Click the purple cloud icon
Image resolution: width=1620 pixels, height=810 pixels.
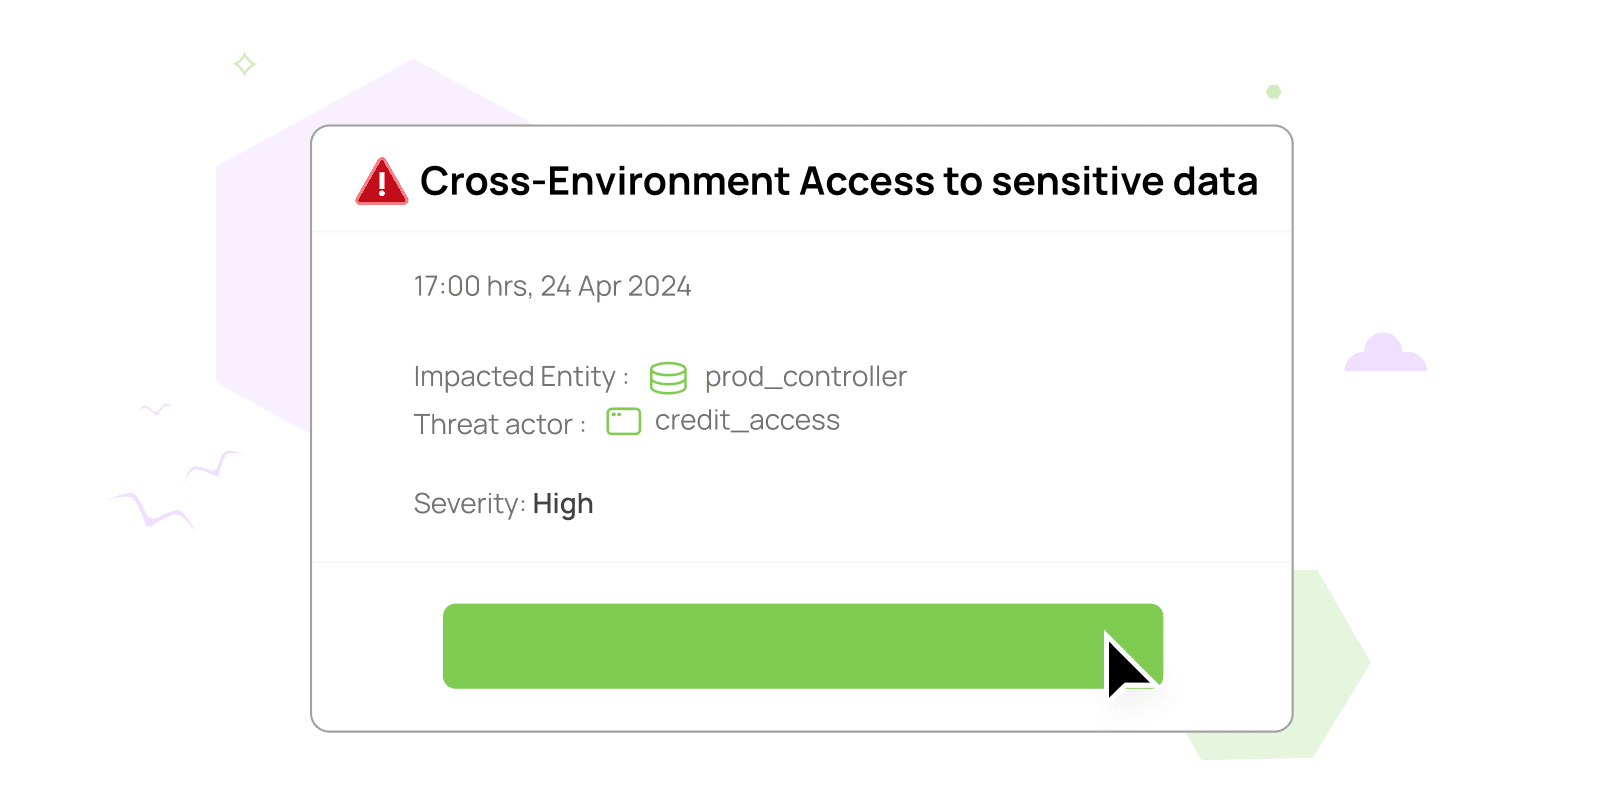(x=1385, y=354)
